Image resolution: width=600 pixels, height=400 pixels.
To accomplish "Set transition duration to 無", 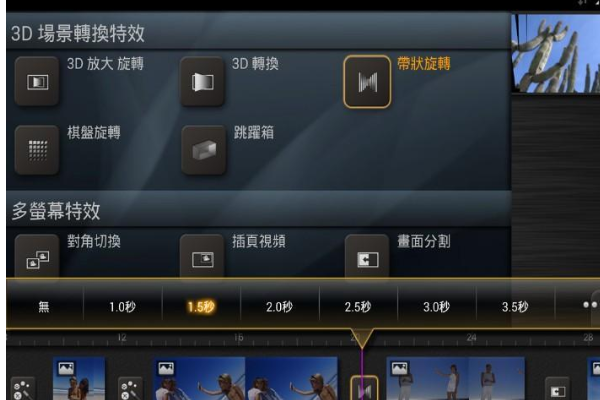I will (44, 307).
